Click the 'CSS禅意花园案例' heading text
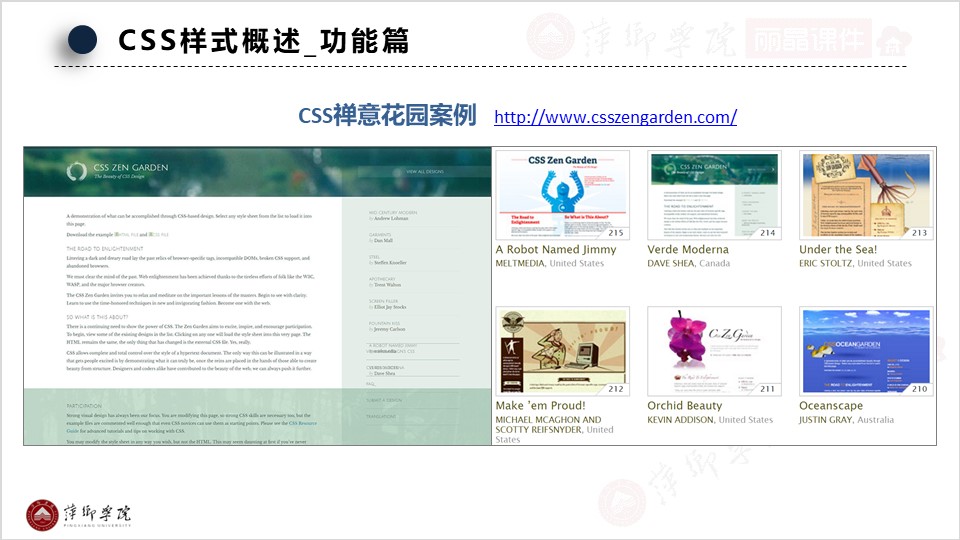The width and height of the screenshot is (960, 540). 387,115
